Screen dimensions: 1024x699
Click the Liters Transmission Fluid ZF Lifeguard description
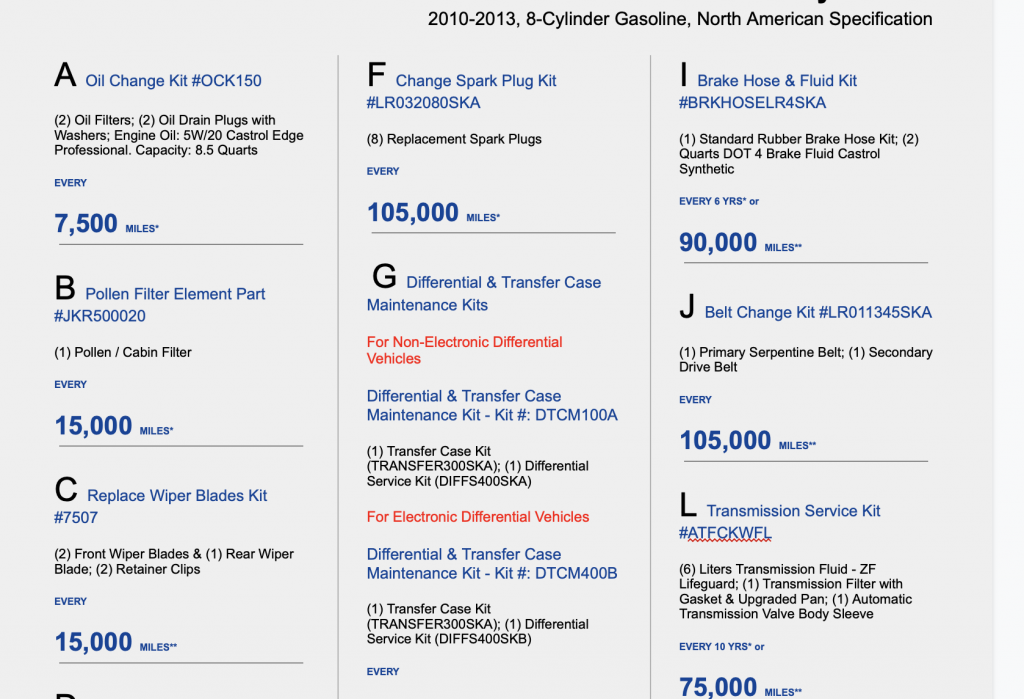click(795, 591)
